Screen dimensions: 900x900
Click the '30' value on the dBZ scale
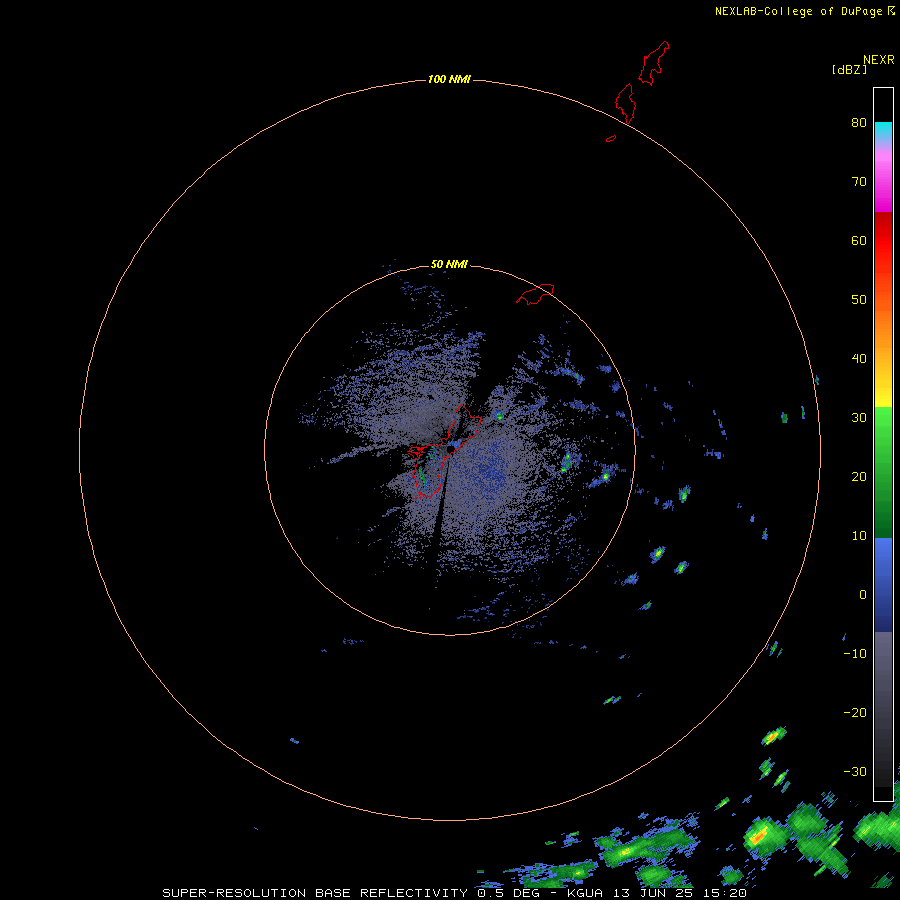859,417
